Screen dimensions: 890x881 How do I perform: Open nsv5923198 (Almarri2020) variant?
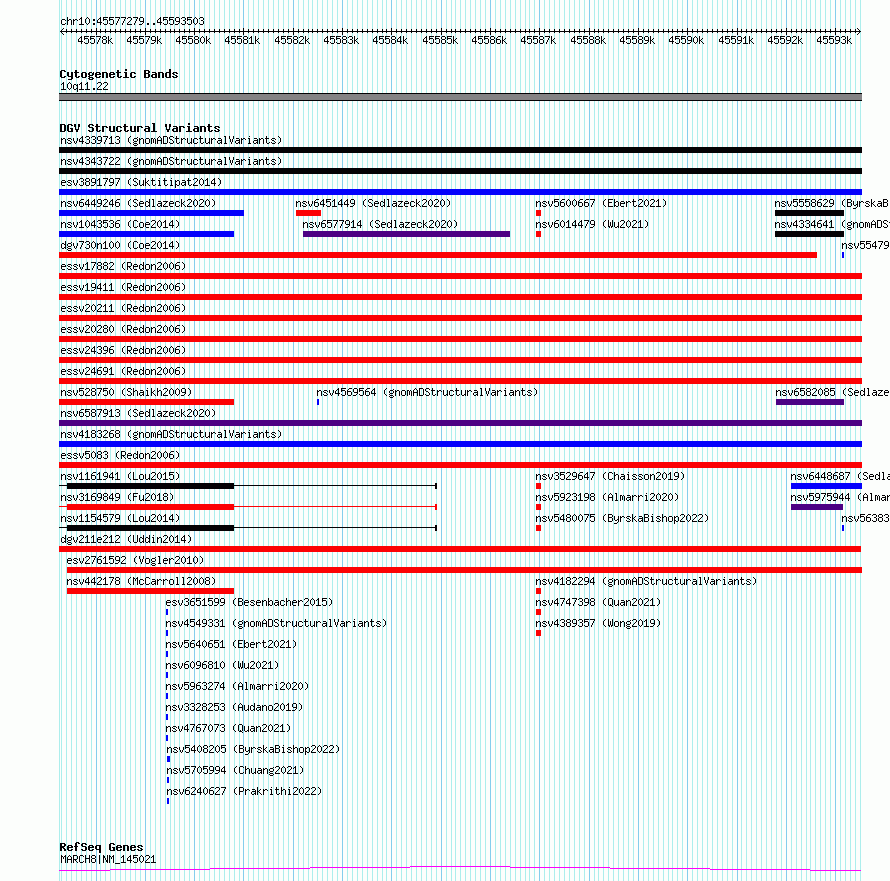(607, 497)
